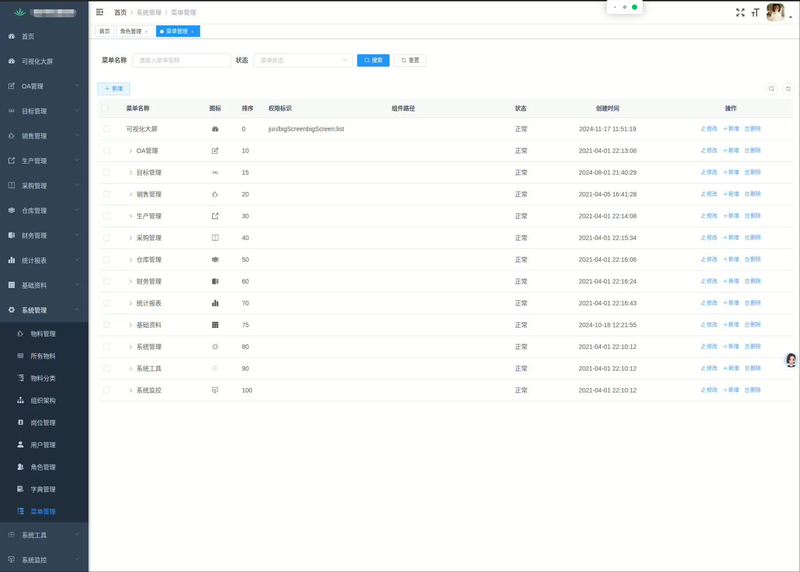The width and height of the screenshot is (800, 572).
Task: Switch to the 角色管理 tab
Action: (x=130, y=31)
